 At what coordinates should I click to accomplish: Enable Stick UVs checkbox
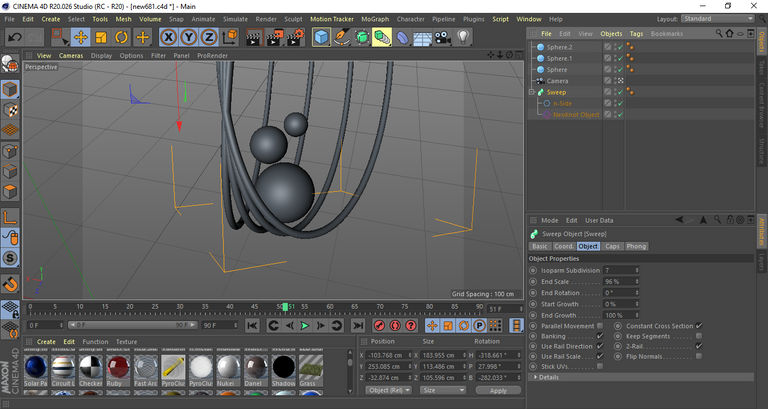tap(600, 366)
